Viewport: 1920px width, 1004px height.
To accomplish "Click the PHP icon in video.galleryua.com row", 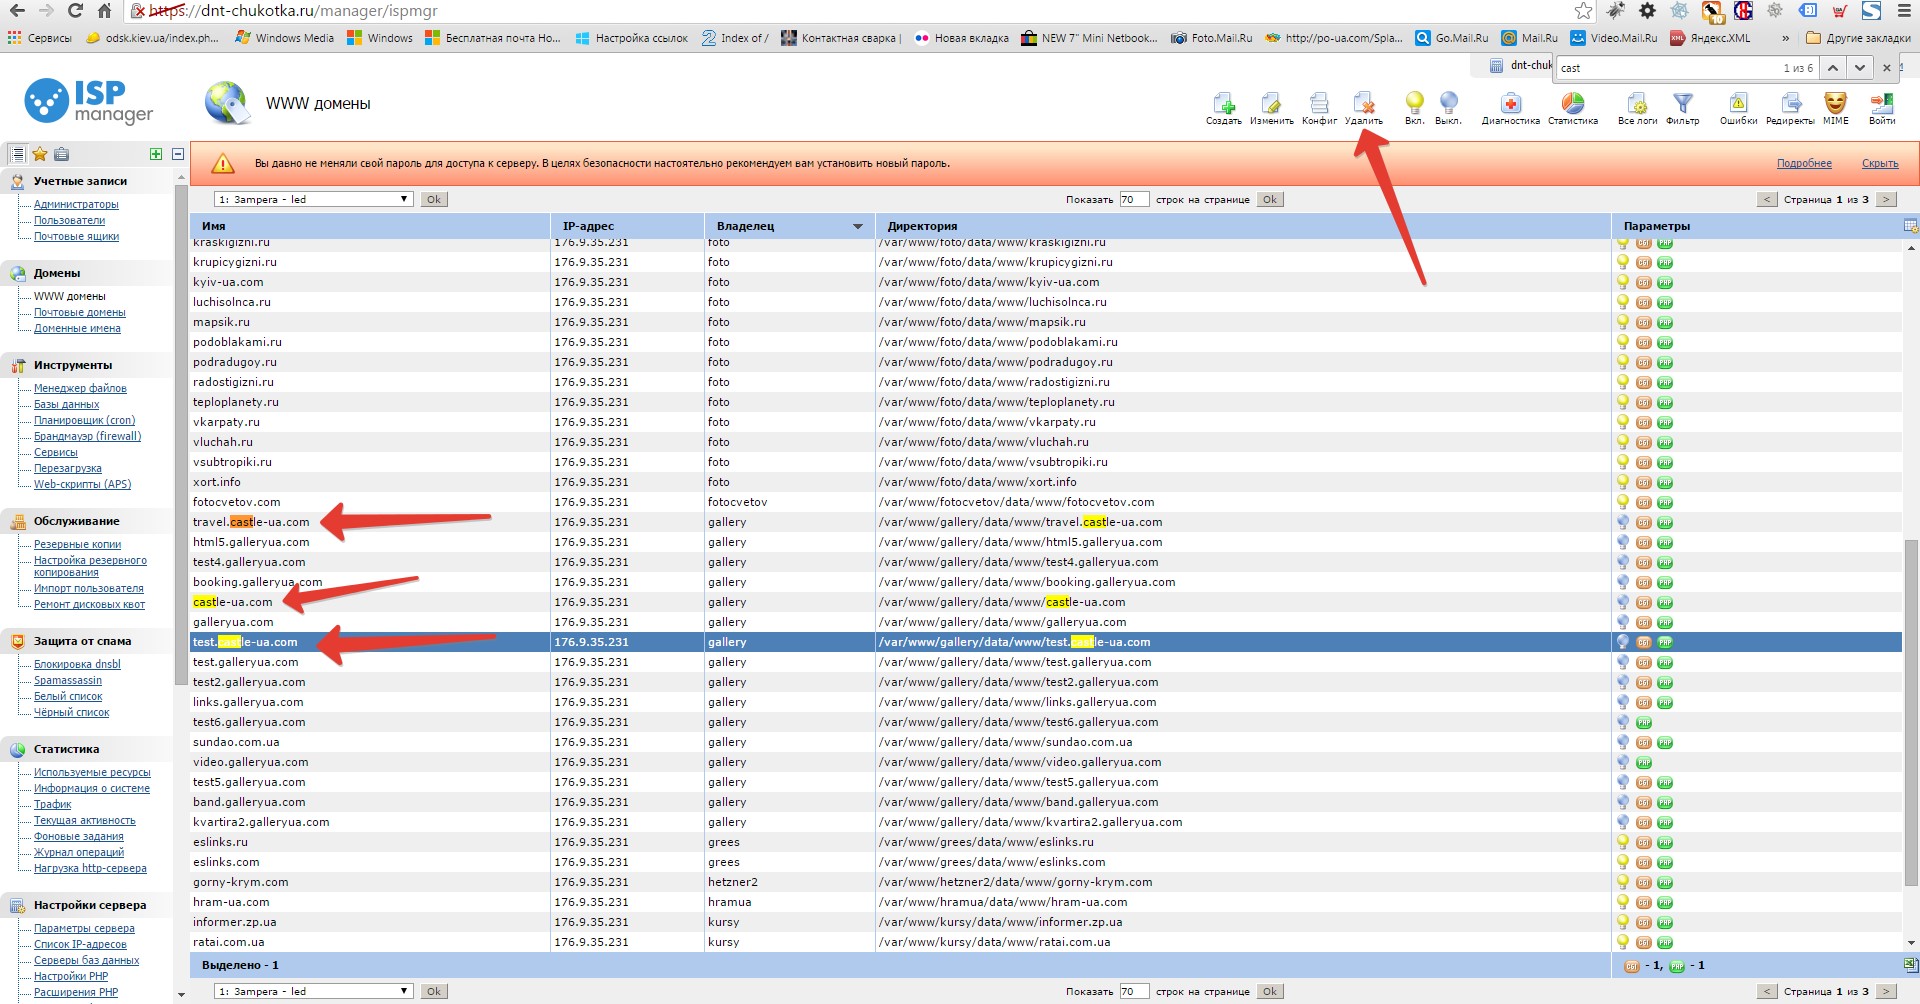I will pyautogui.click(x=1644, y=762).
